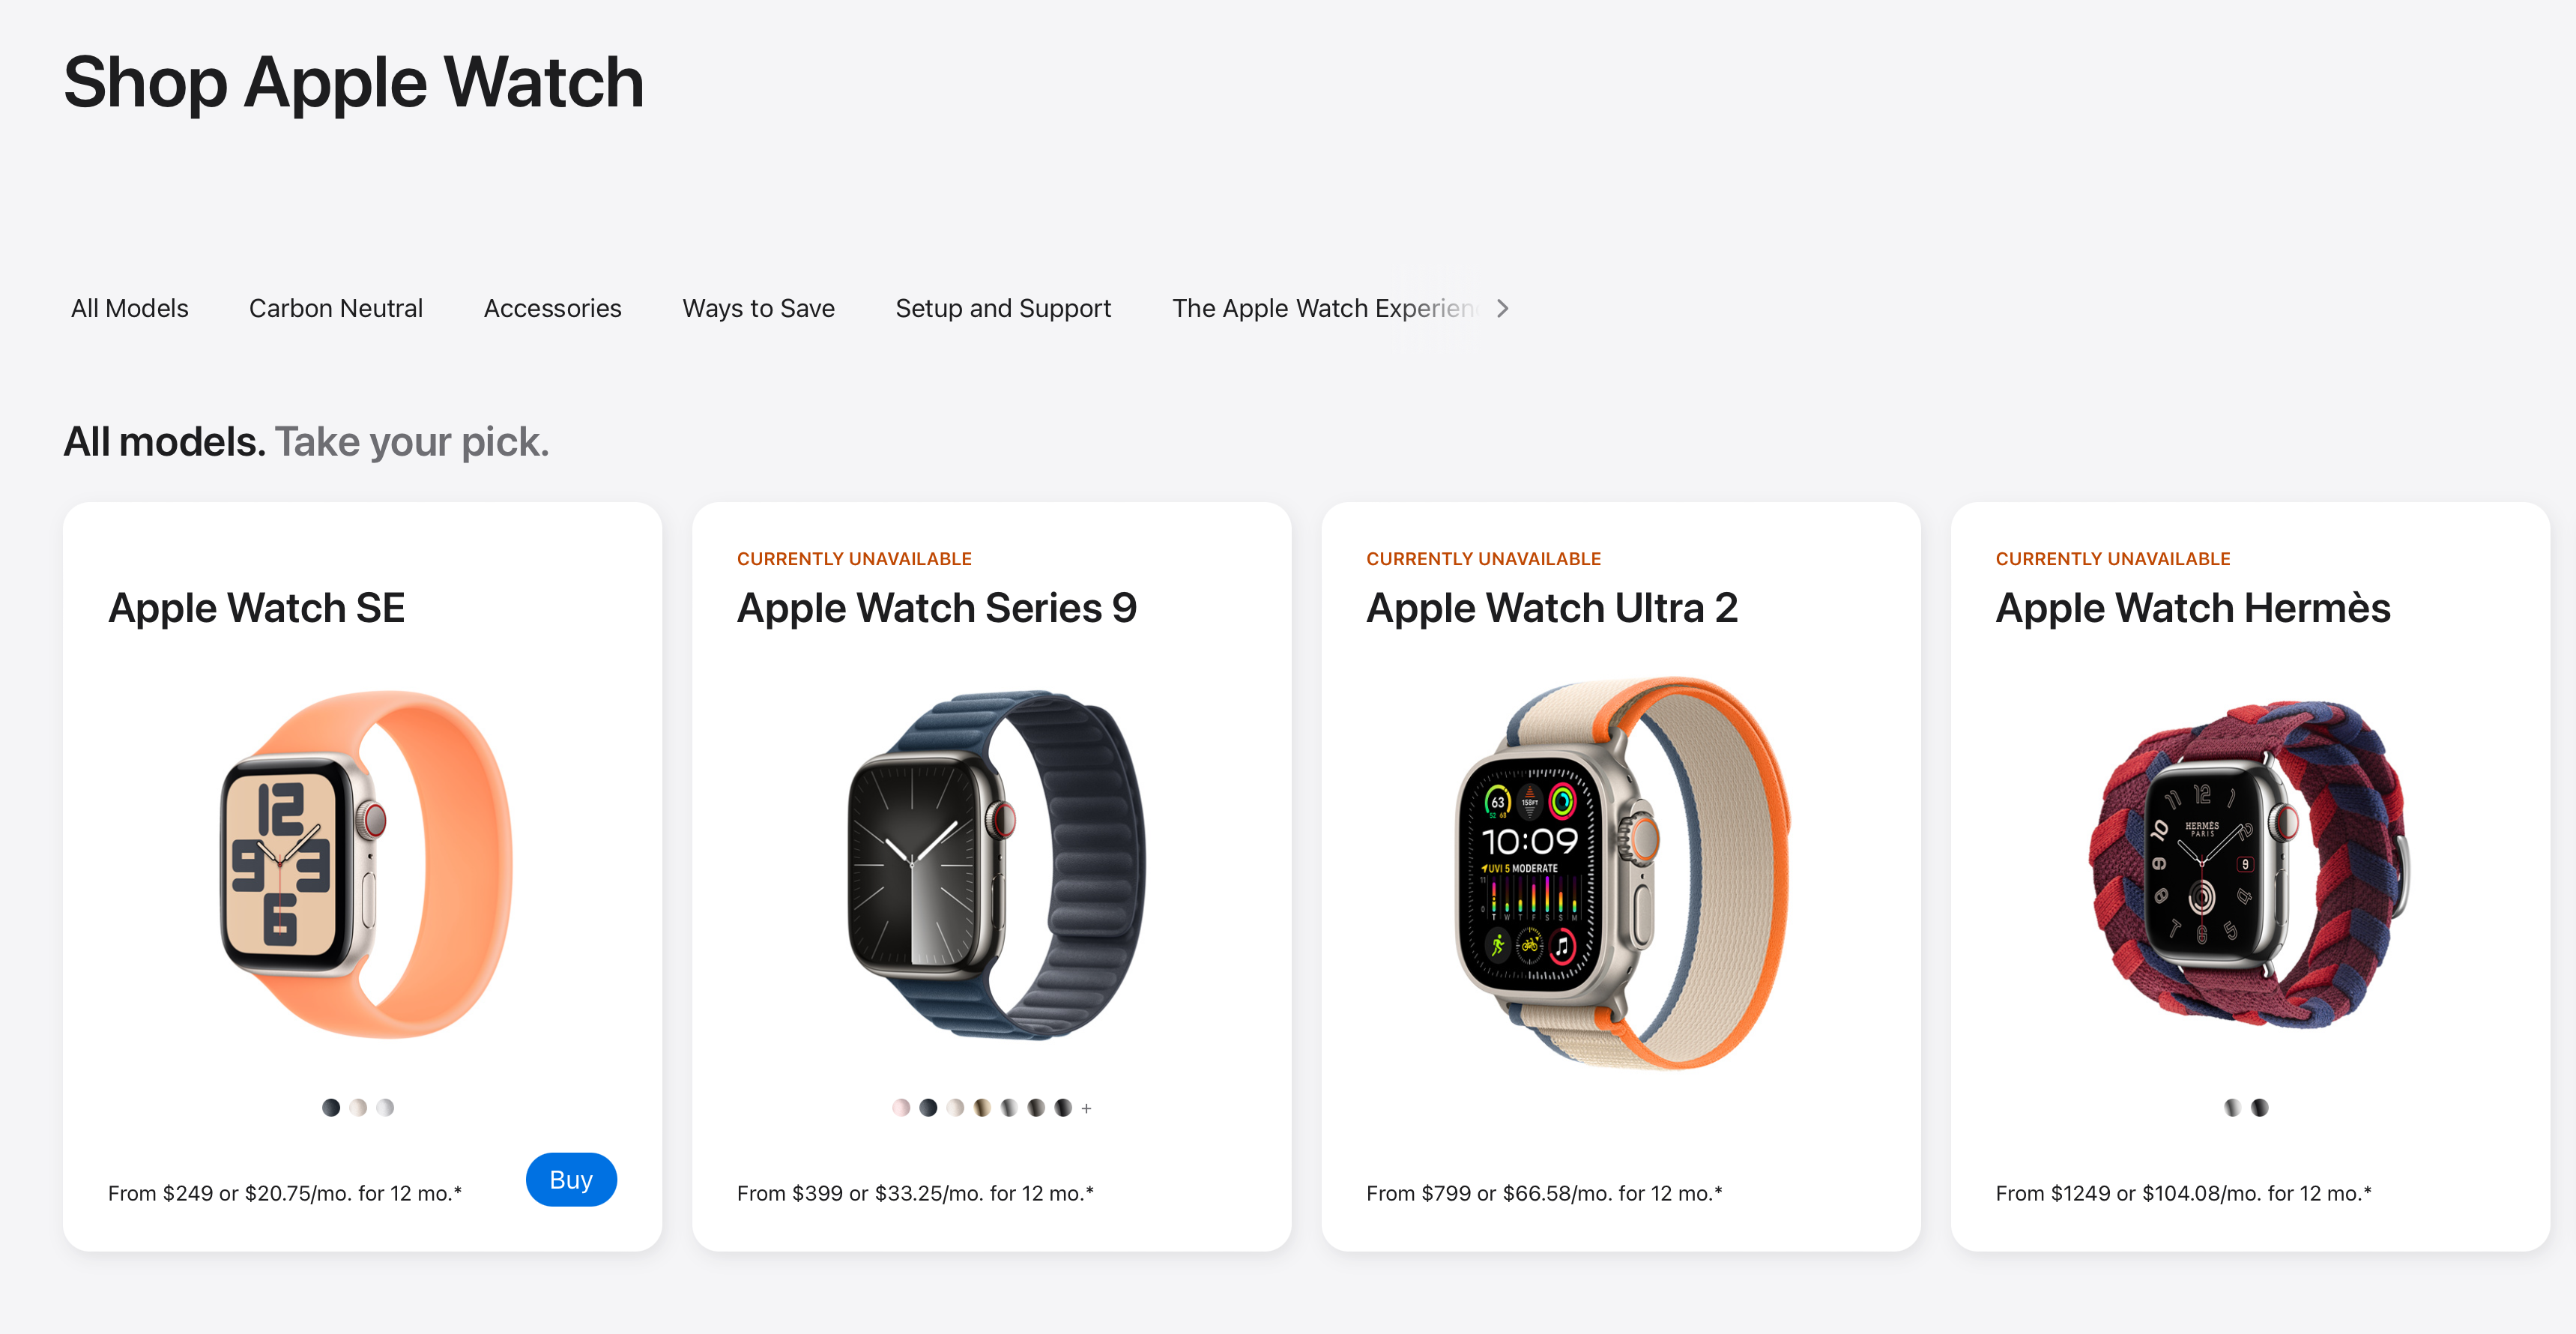Click the navigation scroll-right chevron arrow

(x=1502, y=308)
